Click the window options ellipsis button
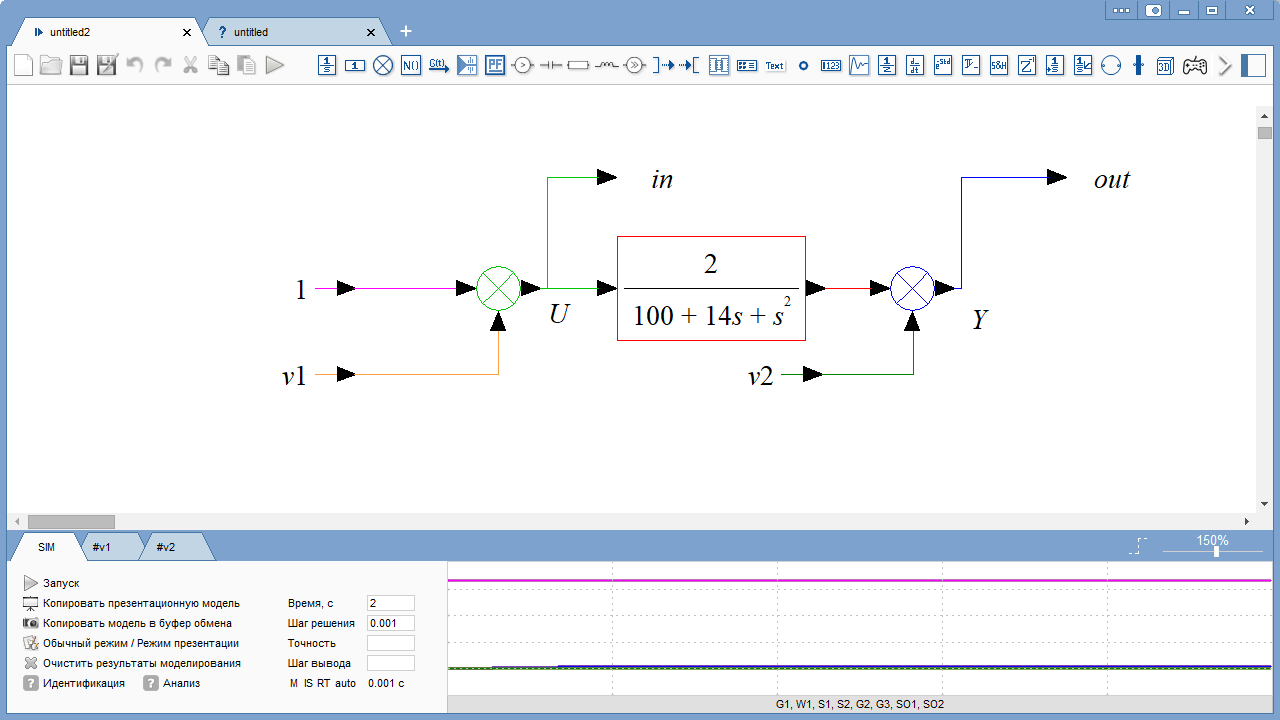The width and height of the screenshot is (1280, 720). (x=1120, y=10)
